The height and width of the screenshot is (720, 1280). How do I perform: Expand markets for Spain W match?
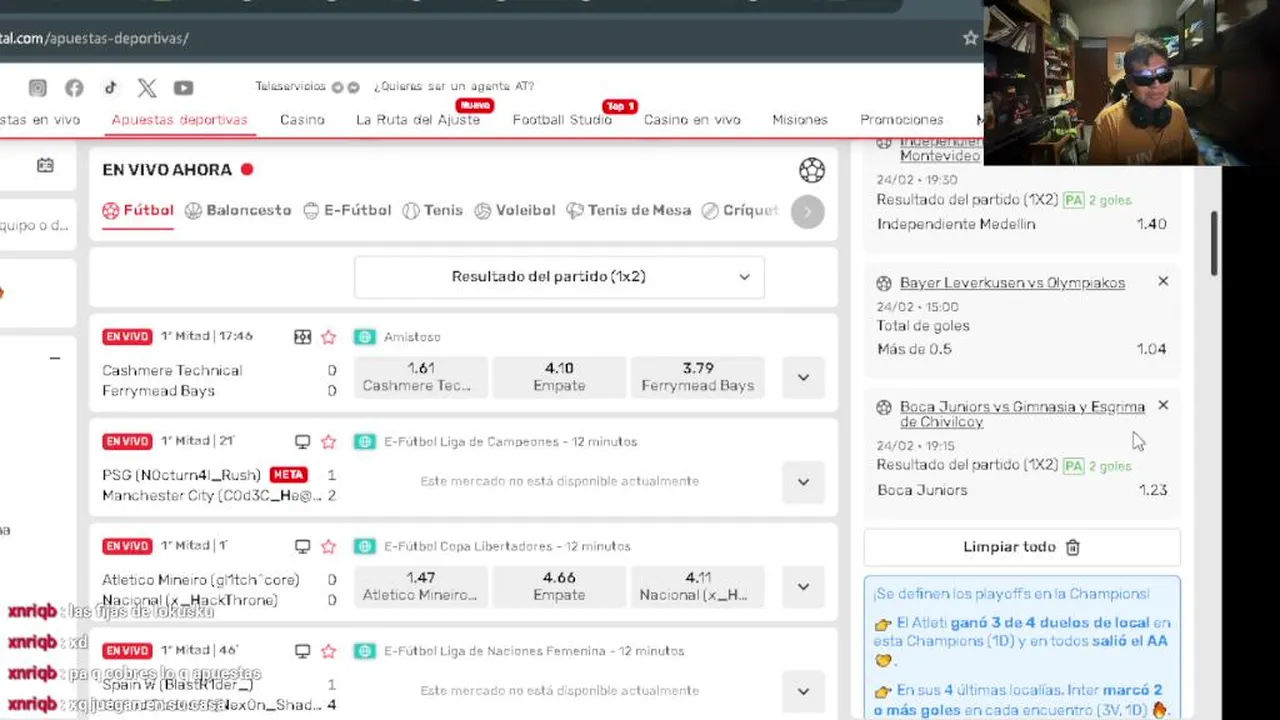point(803,691)
